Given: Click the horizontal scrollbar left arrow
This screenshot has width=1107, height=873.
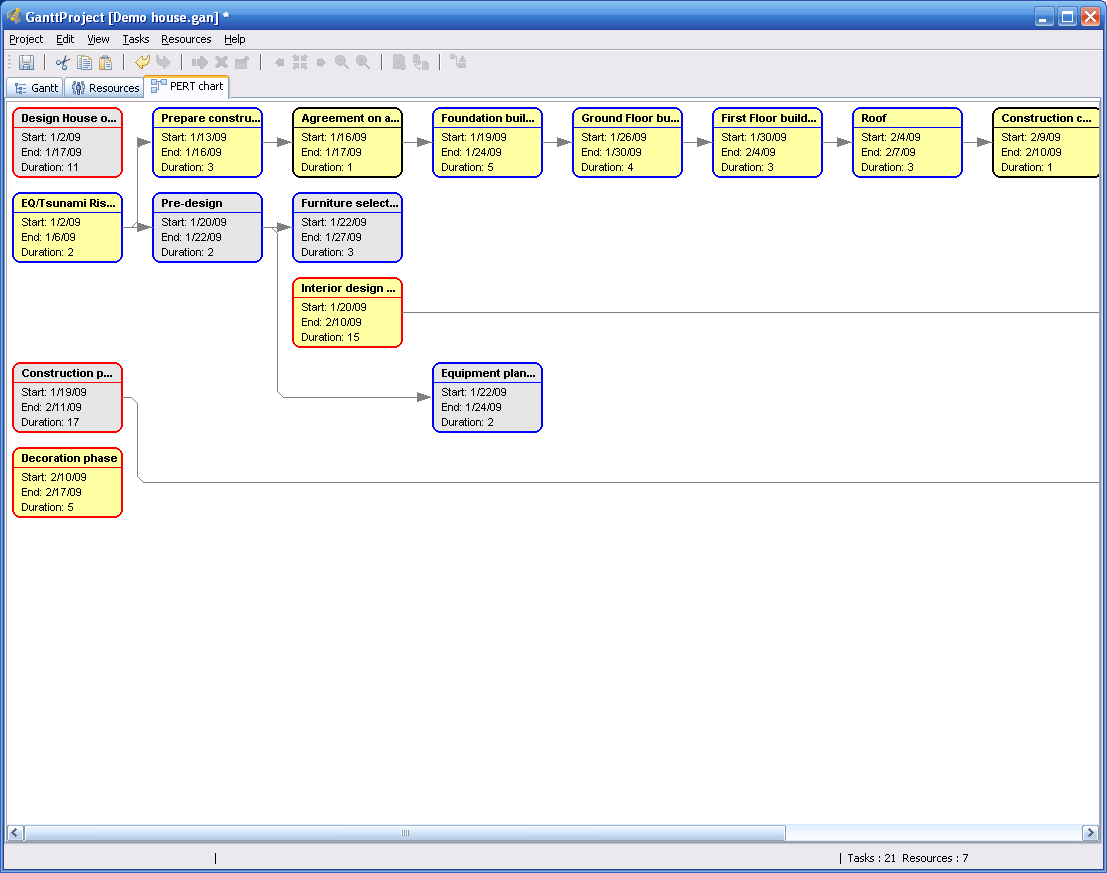Looking at the screenshot, I should pos(15,833).
